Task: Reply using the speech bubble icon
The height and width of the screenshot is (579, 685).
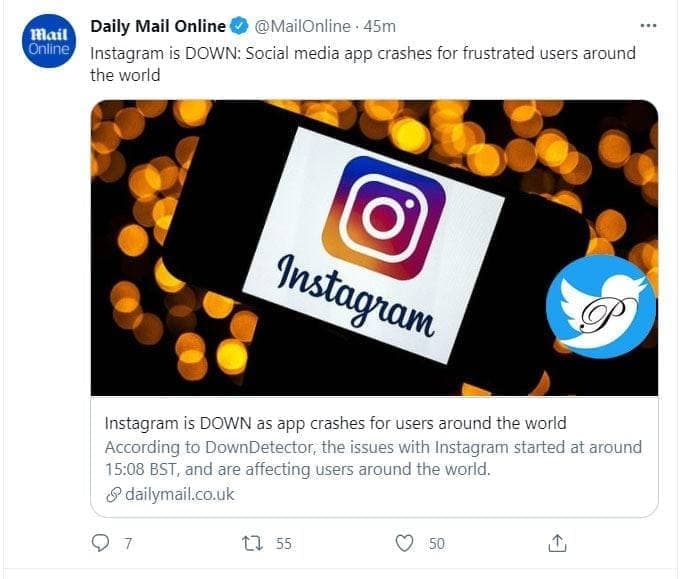Action: click(100, 543)
